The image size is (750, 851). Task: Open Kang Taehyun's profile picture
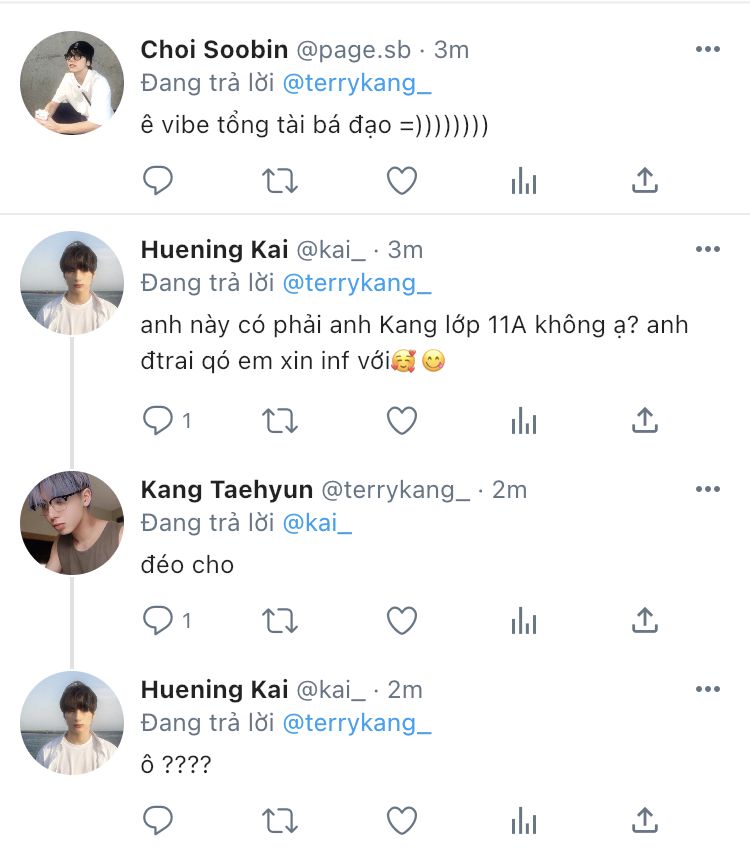click(72, 523)
